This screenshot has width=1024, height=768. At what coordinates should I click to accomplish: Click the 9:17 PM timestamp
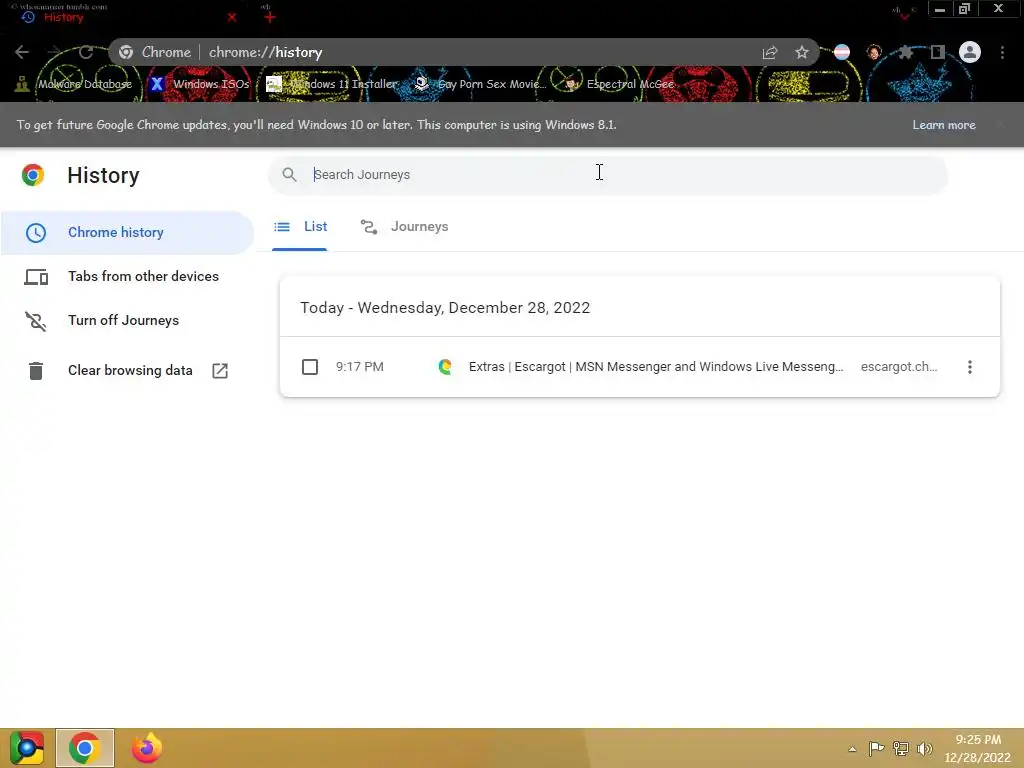pyautogui.click(x=360, y=366)
